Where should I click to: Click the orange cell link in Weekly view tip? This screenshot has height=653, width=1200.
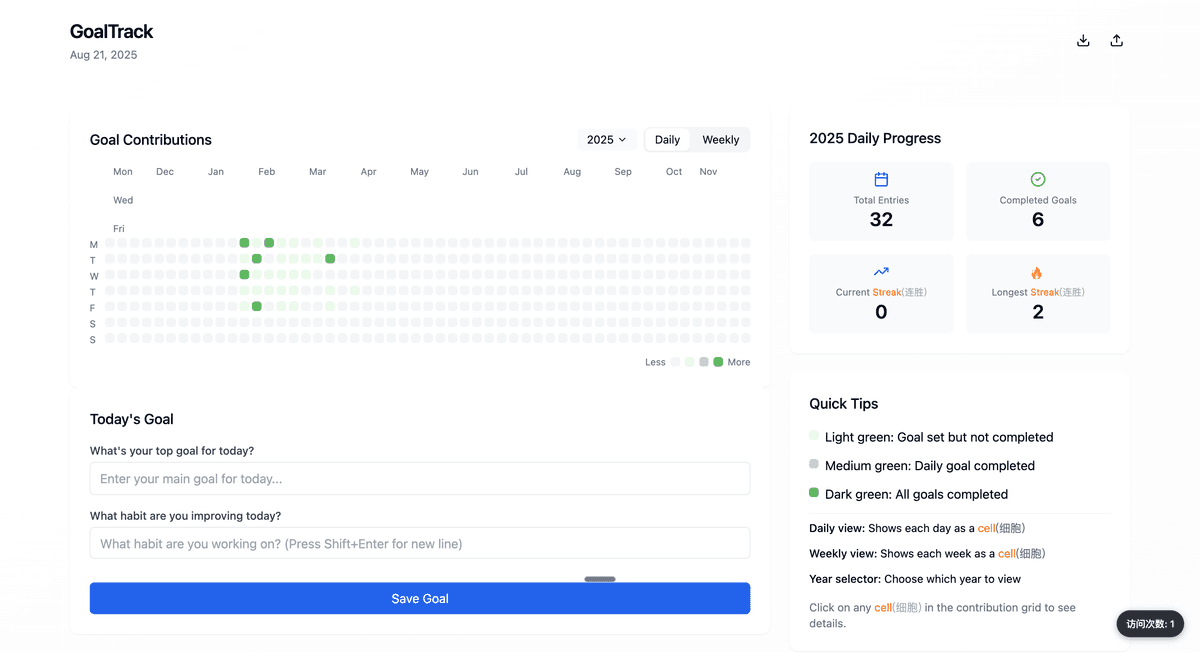click(x=1007, y=554)
